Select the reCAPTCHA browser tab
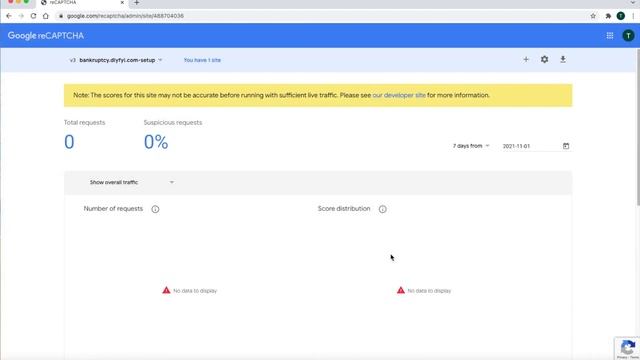 (x=82, y=2)
